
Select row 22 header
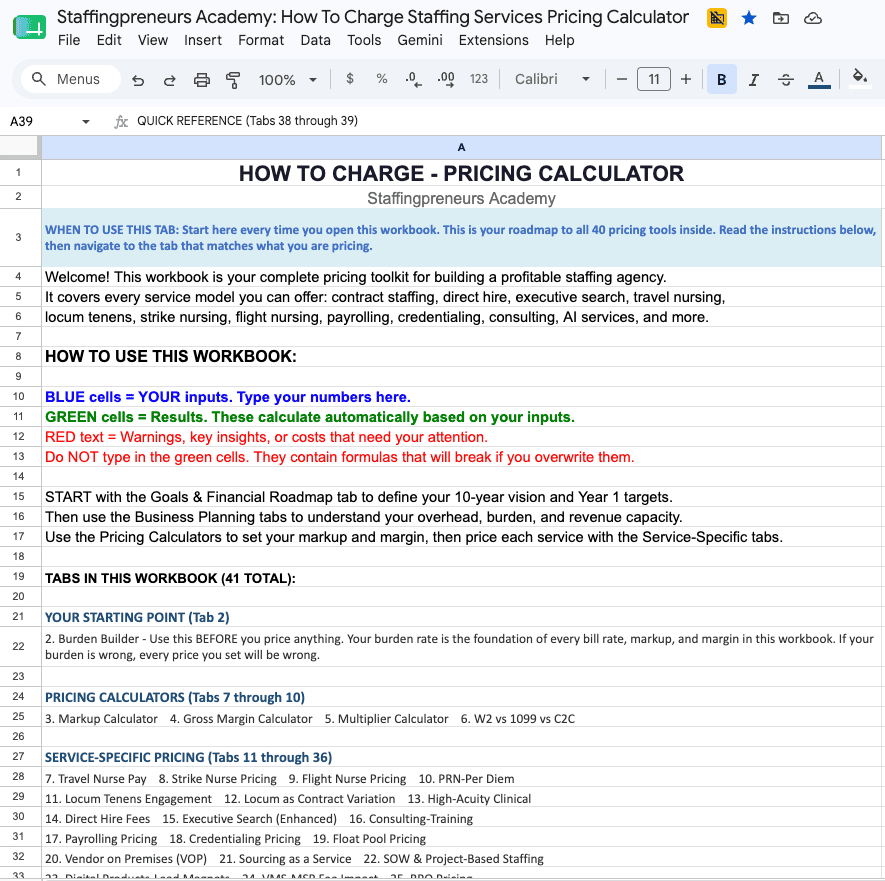pos(19,647)
